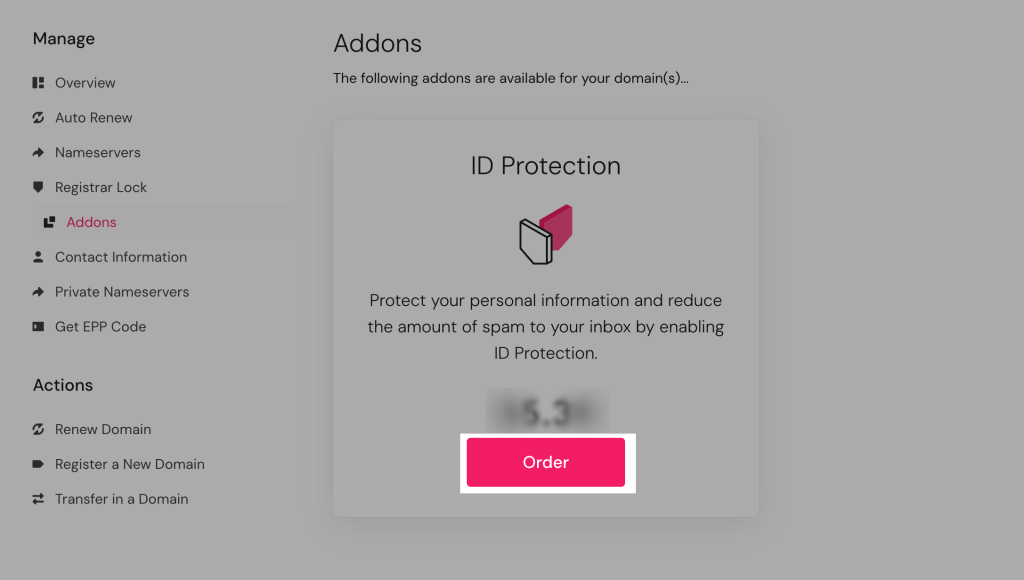The width and height of the screenshot is (1024, 580).
Task: Open the Overview menu item
Action: tap(85, 83)
